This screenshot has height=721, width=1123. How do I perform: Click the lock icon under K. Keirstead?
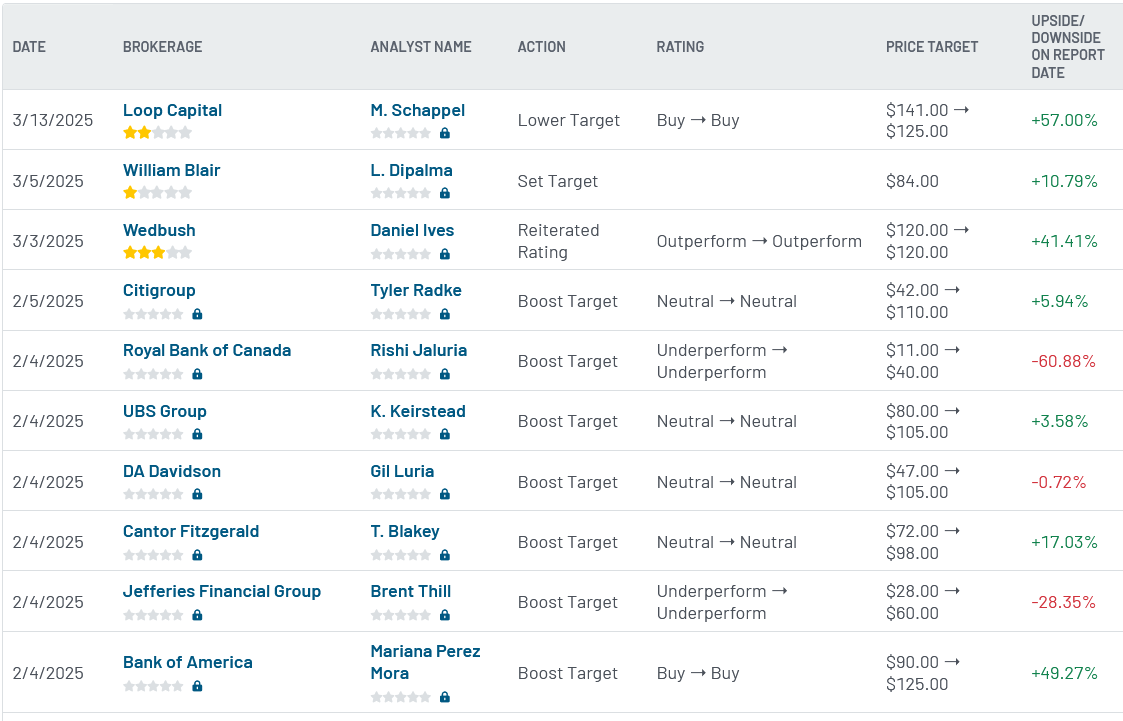coord(445,435)
